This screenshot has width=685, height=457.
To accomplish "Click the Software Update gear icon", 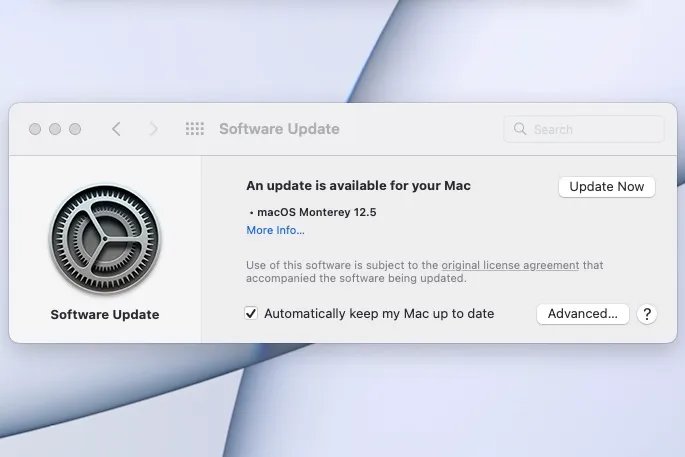I will (x=105, y=239).
